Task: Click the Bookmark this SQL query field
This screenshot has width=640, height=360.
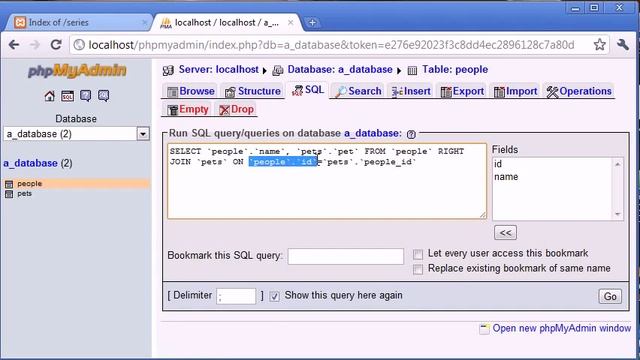Action: tap(346, 256)
